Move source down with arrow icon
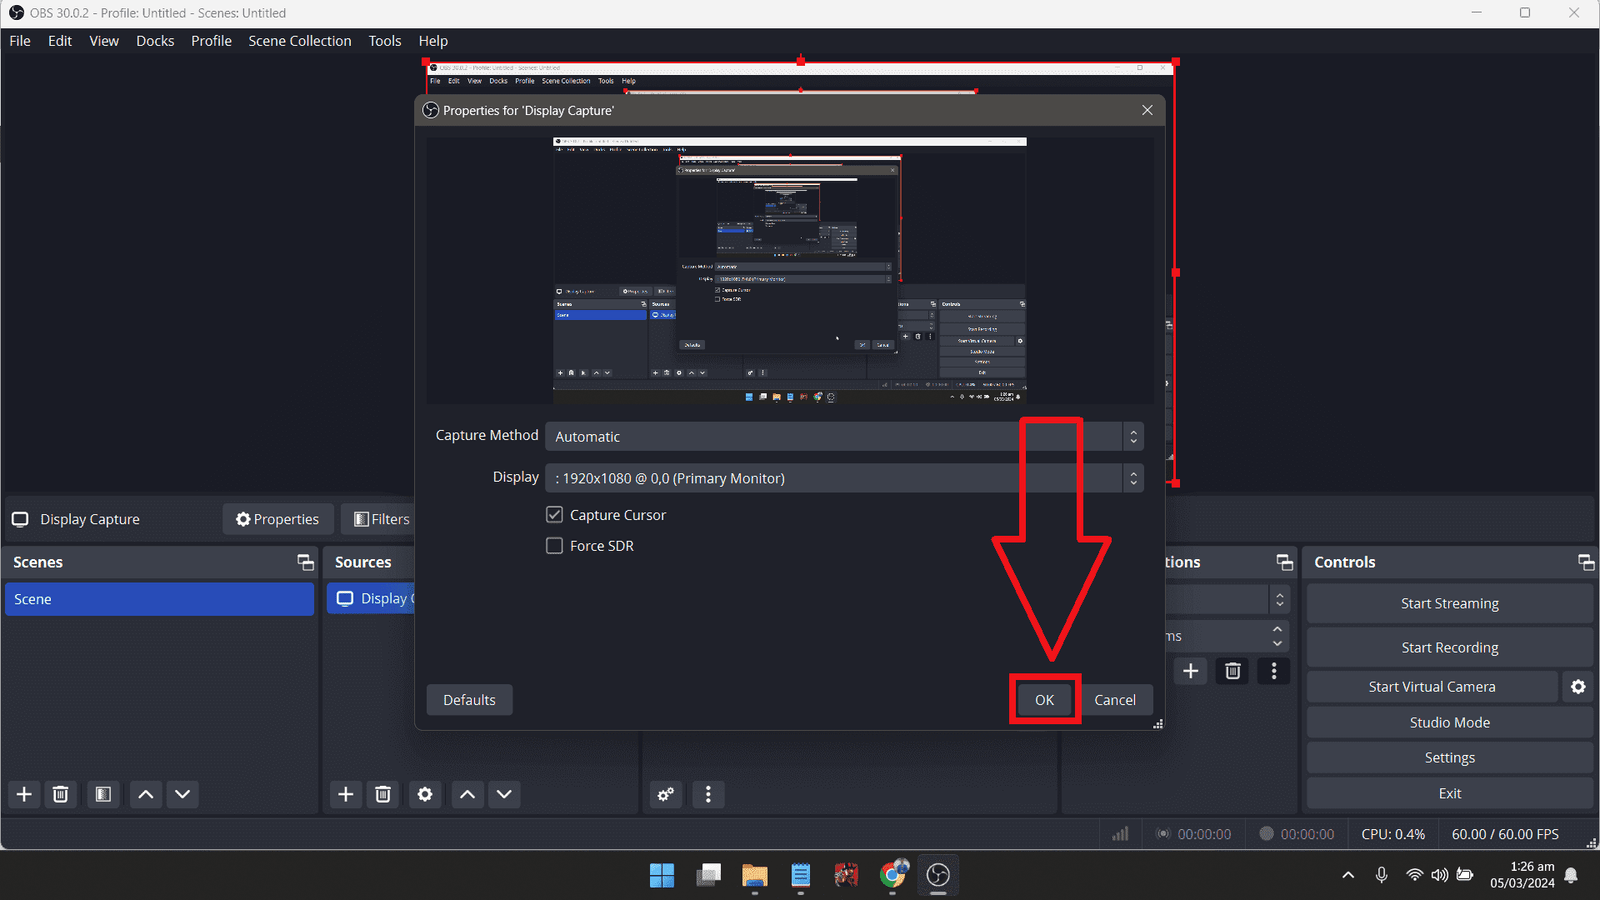Viewport: 1600px width, 900px height. coord(504,794)
